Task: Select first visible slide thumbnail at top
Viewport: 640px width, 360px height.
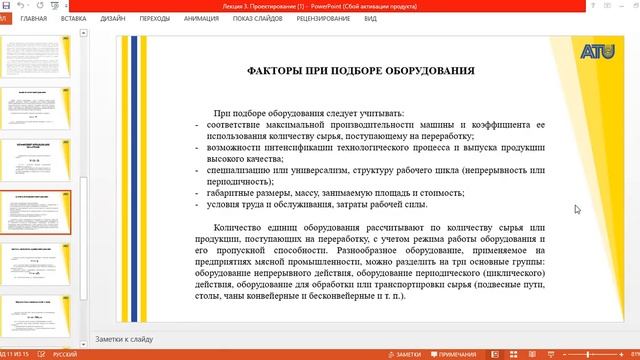Action: [36, 56]
